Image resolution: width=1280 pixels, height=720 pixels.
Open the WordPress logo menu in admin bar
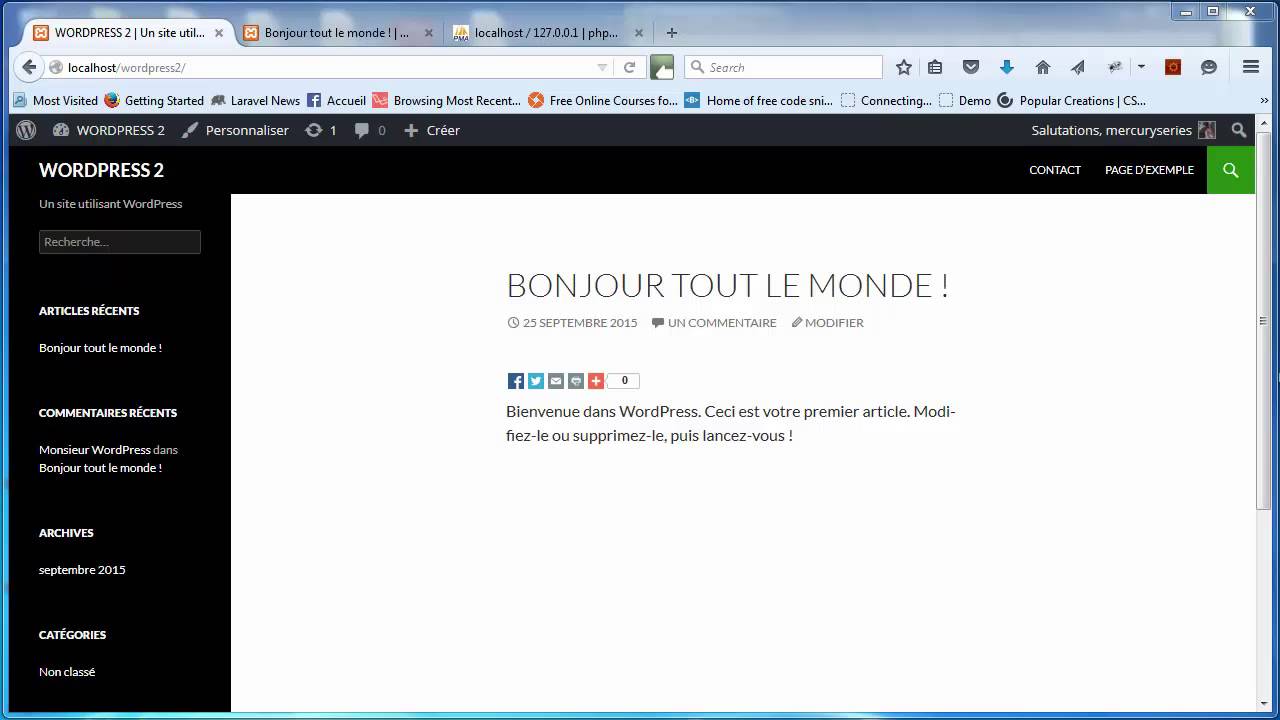tap(26, 130)
